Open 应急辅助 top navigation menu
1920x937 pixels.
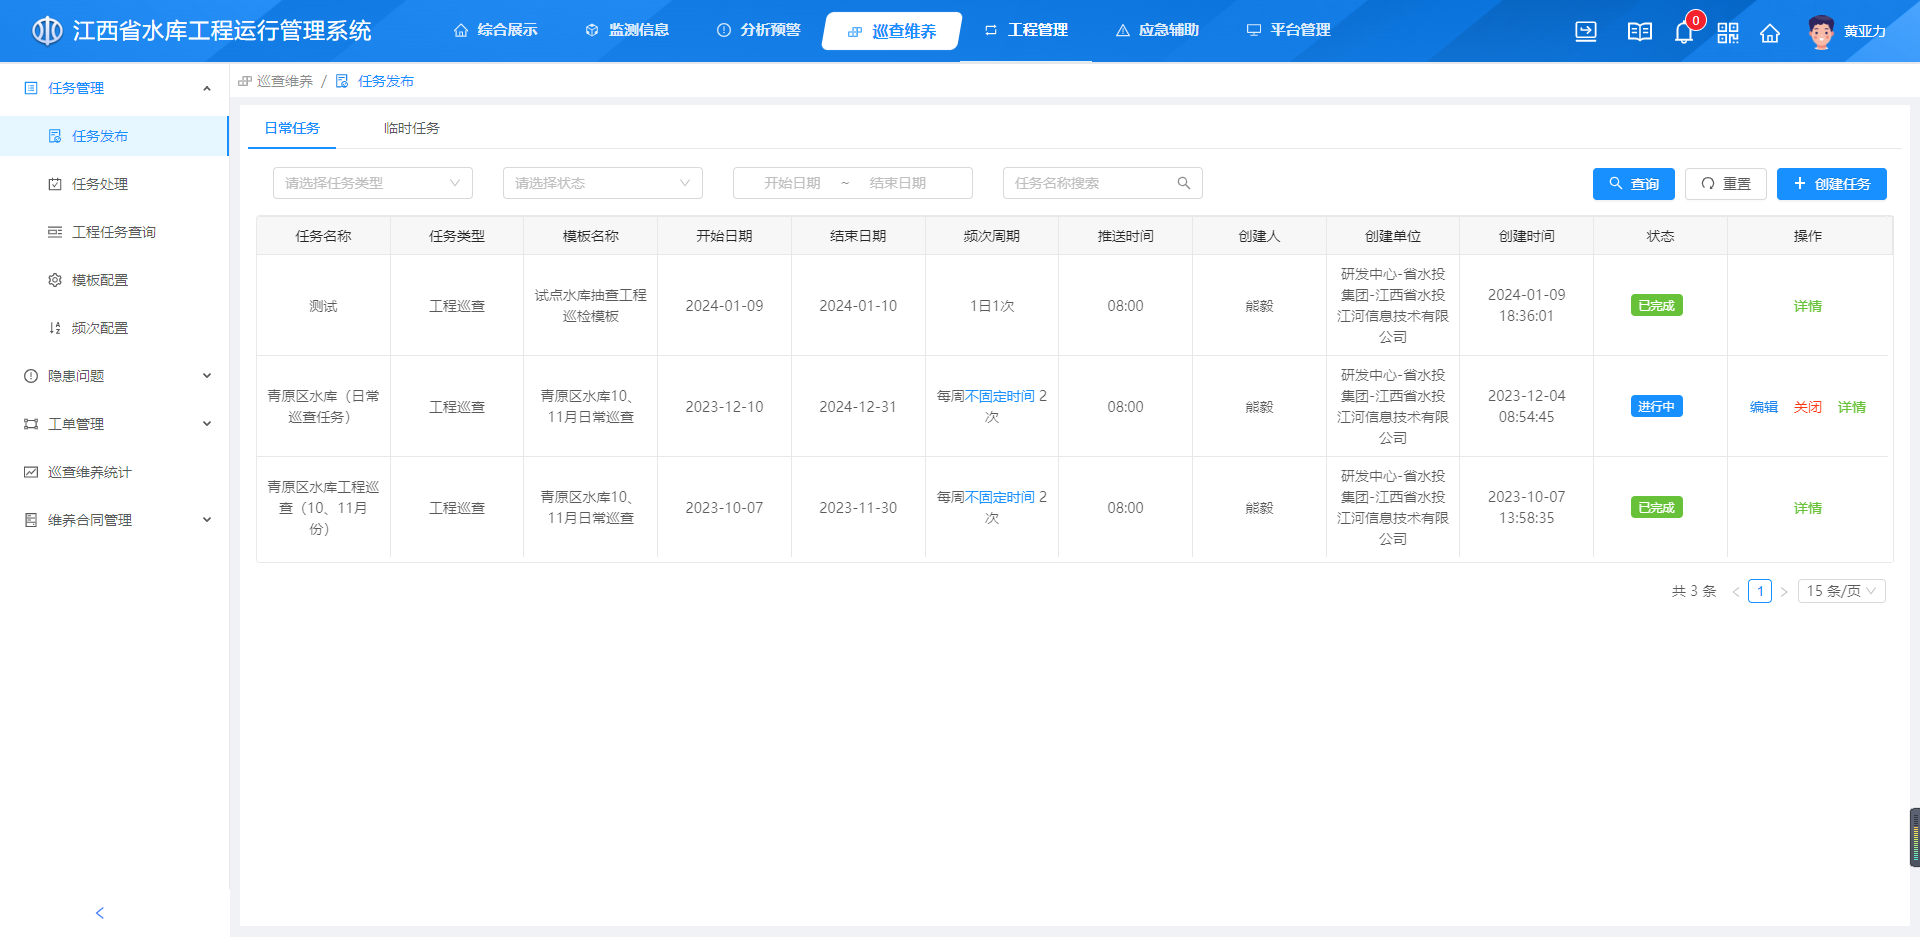point(1157,30)
